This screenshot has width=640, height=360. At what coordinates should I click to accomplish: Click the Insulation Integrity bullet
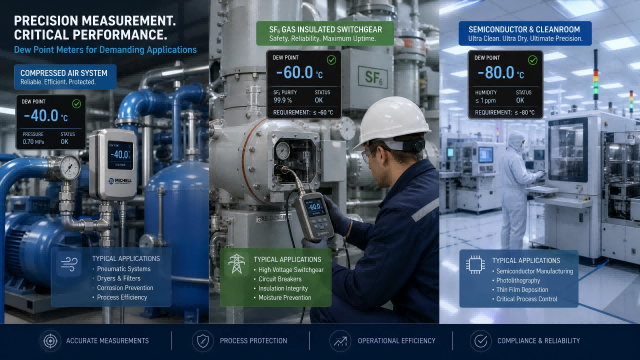281,289
